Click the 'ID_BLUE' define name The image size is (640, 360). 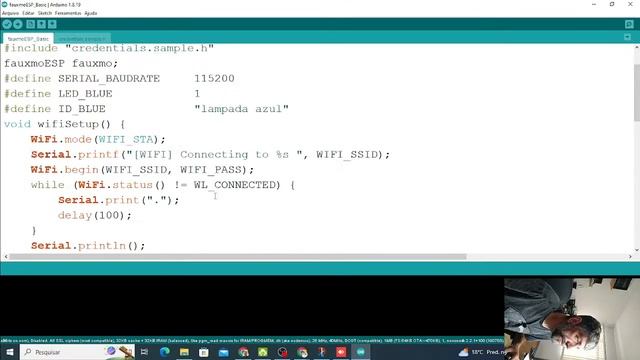(x=82, y=109)
